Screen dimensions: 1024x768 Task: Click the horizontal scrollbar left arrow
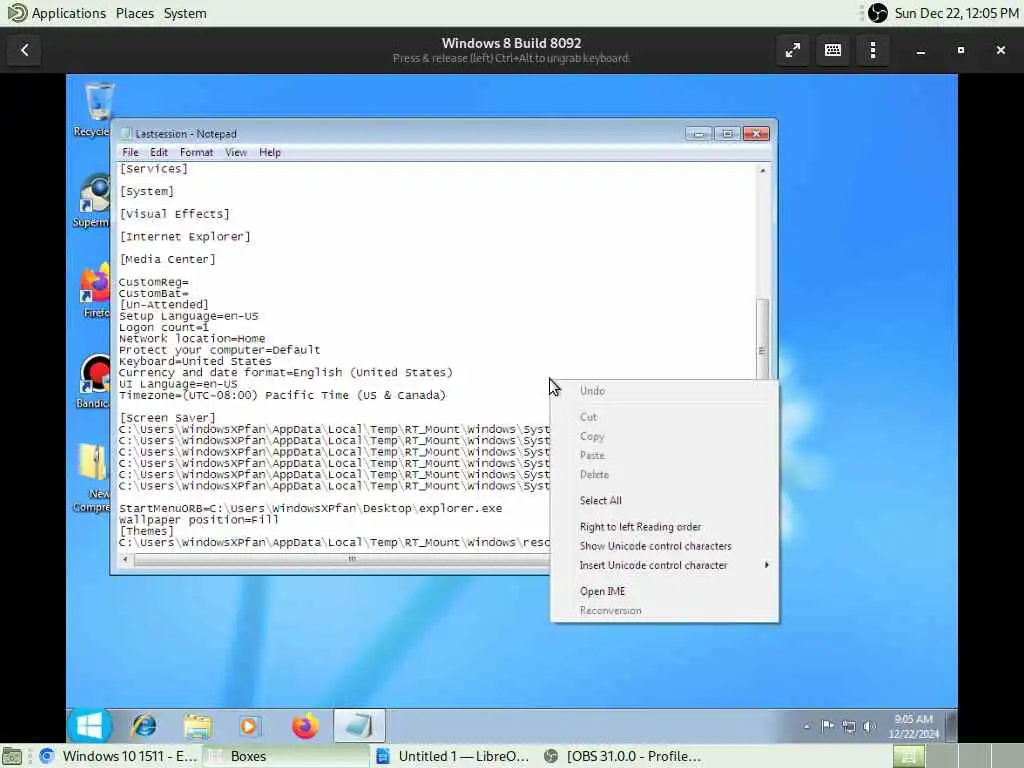(x=125, y=559)
